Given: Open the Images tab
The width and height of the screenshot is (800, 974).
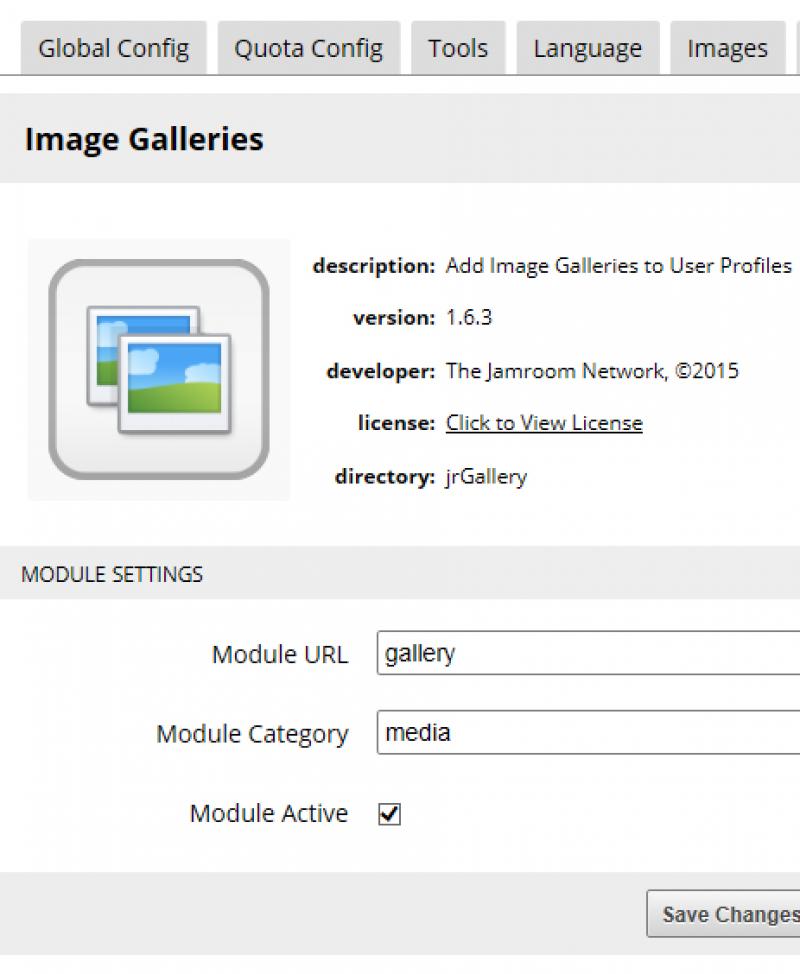Looking at the screenshot, I should [727, 48].
